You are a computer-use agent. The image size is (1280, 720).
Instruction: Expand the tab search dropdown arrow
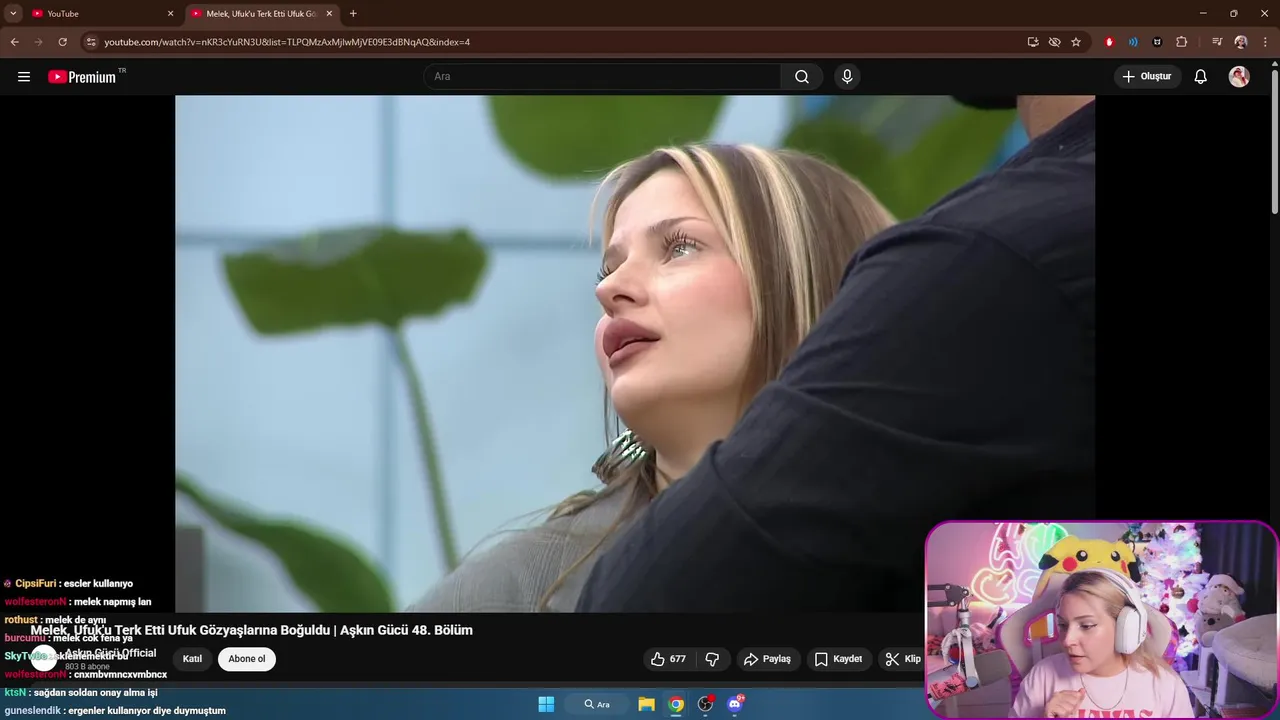[13, 13]
